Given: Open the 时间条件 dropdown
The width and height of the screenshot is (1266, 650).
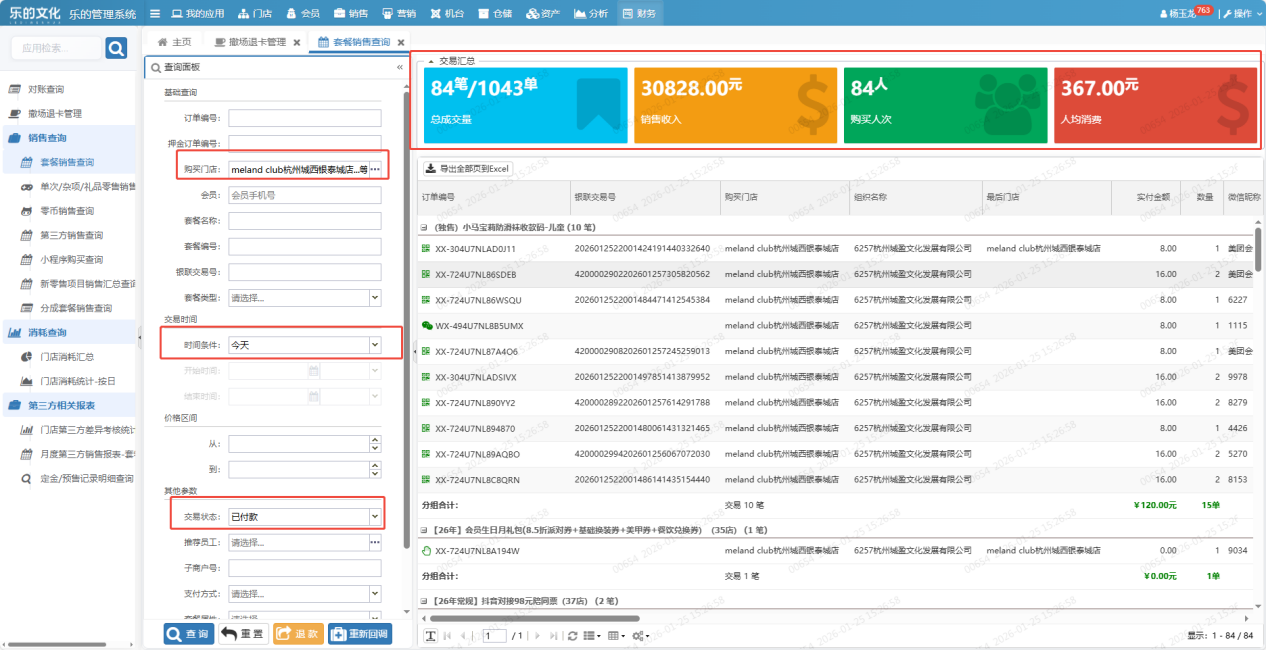Looking at the screenshot, I should pos(375,345).
